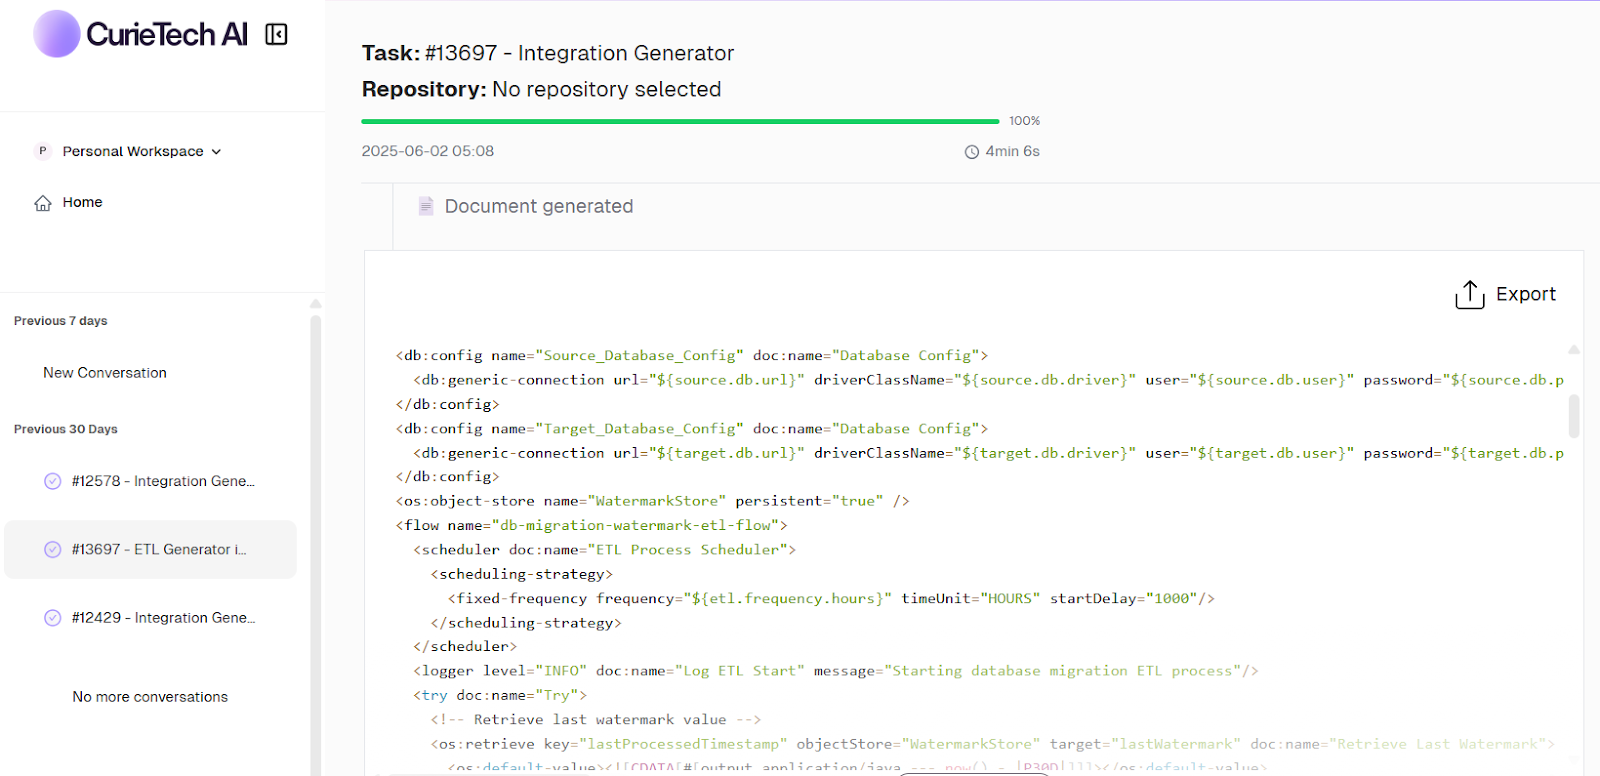Click the Previous 7 days section label
This screenshot has width=1600, height=776.
pyautogui.click(x=60, y=321)
